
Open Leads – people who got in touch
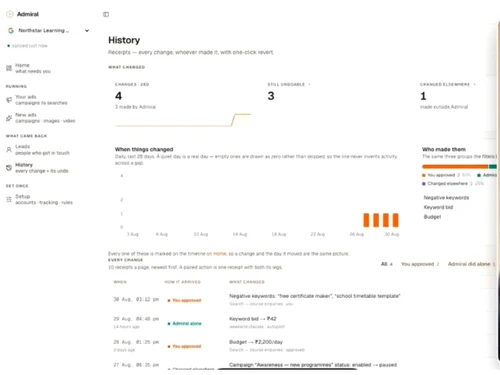coord(42,150)
